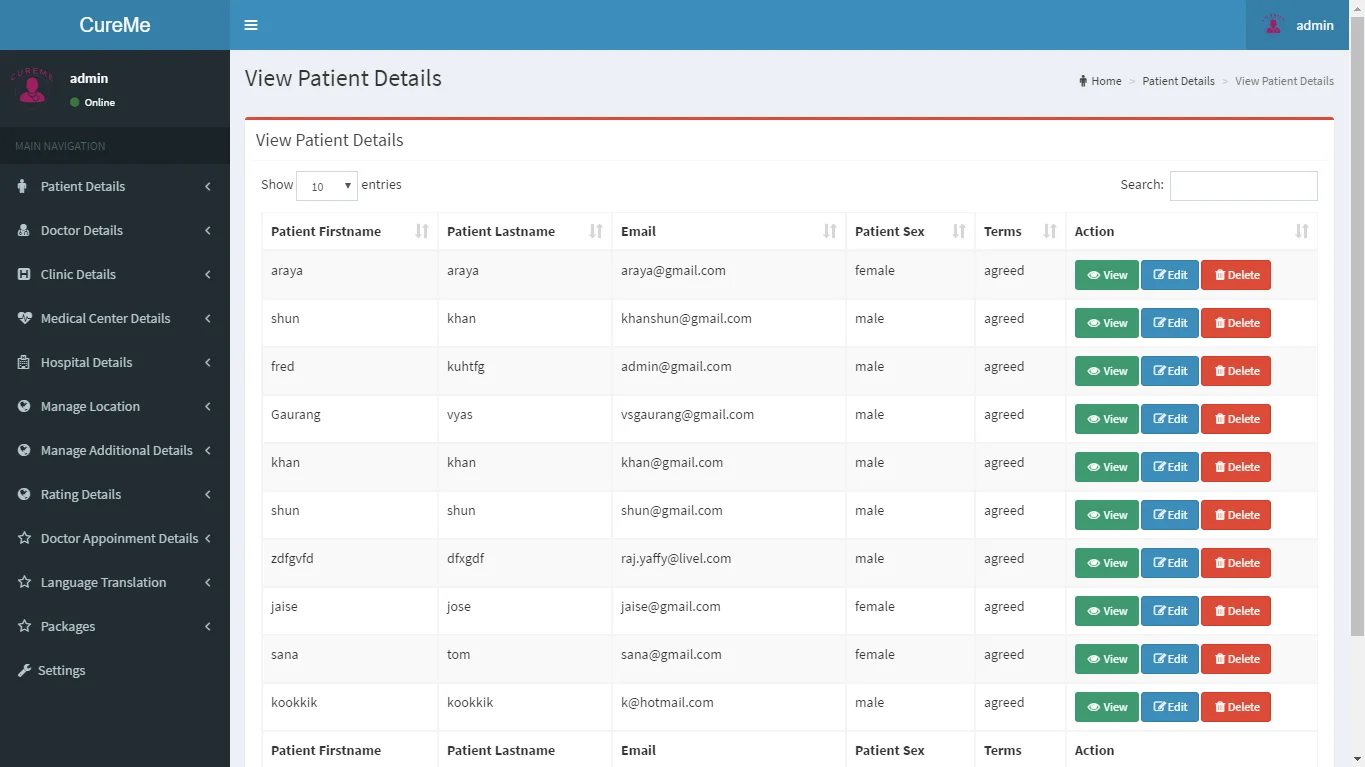This screenshot has width=1365, height=767.
Task: Click the CureMe logo avatar in the sidebar
Action: (x=32, y=86)
